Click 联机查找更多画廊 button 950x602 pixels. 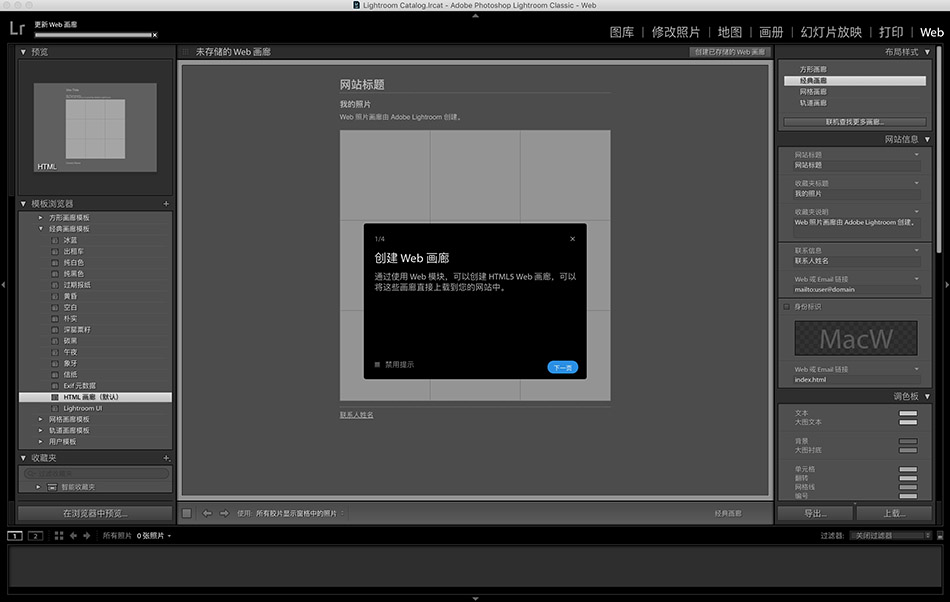(854, 122)
